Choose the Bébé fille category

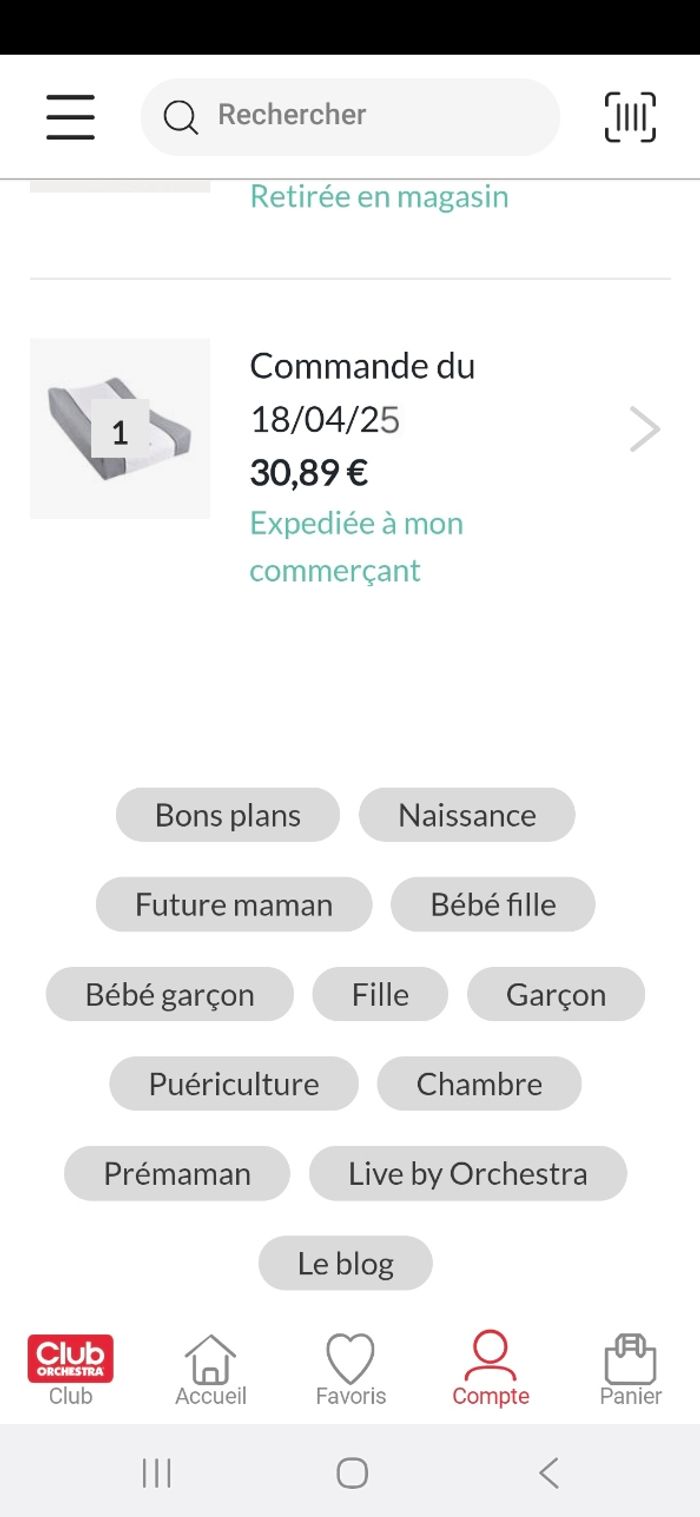tap(493, 904)
